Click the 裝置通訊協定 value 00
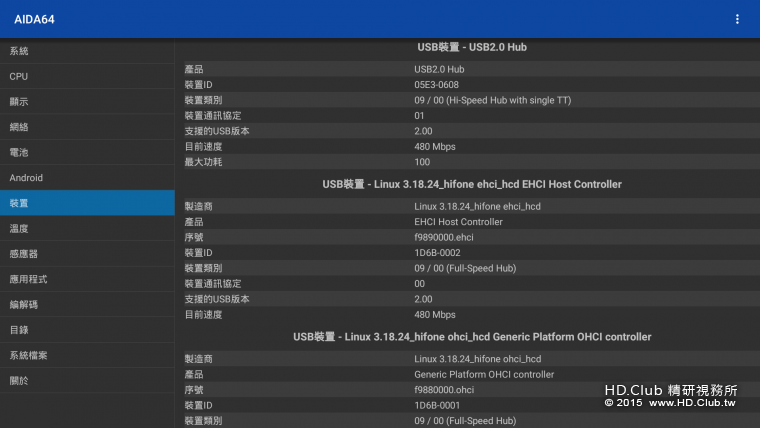 [419, 284]
